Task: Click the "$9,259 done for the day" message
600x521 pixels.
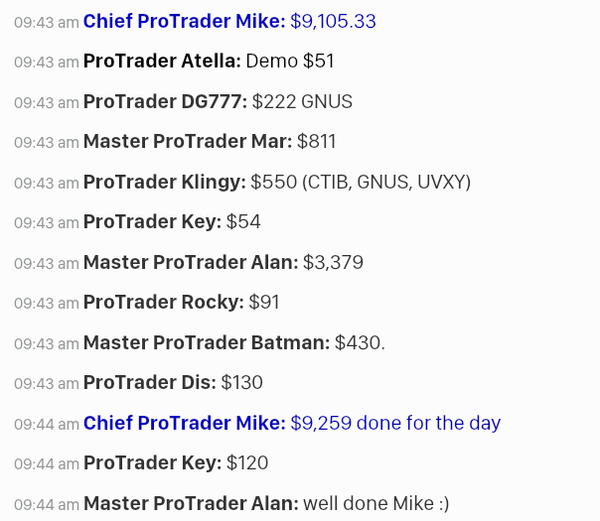Action: click(x=395, y=423)
